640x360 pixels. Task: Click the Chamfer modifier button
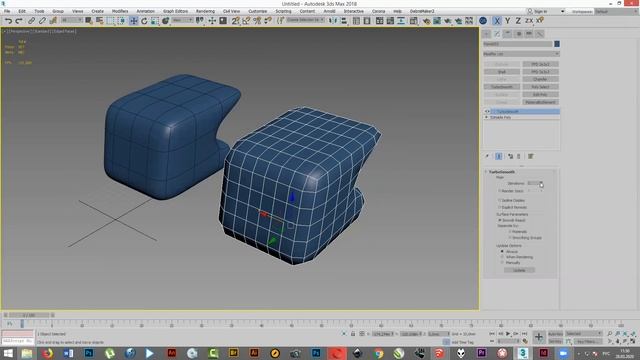click(x=540, y=79)
